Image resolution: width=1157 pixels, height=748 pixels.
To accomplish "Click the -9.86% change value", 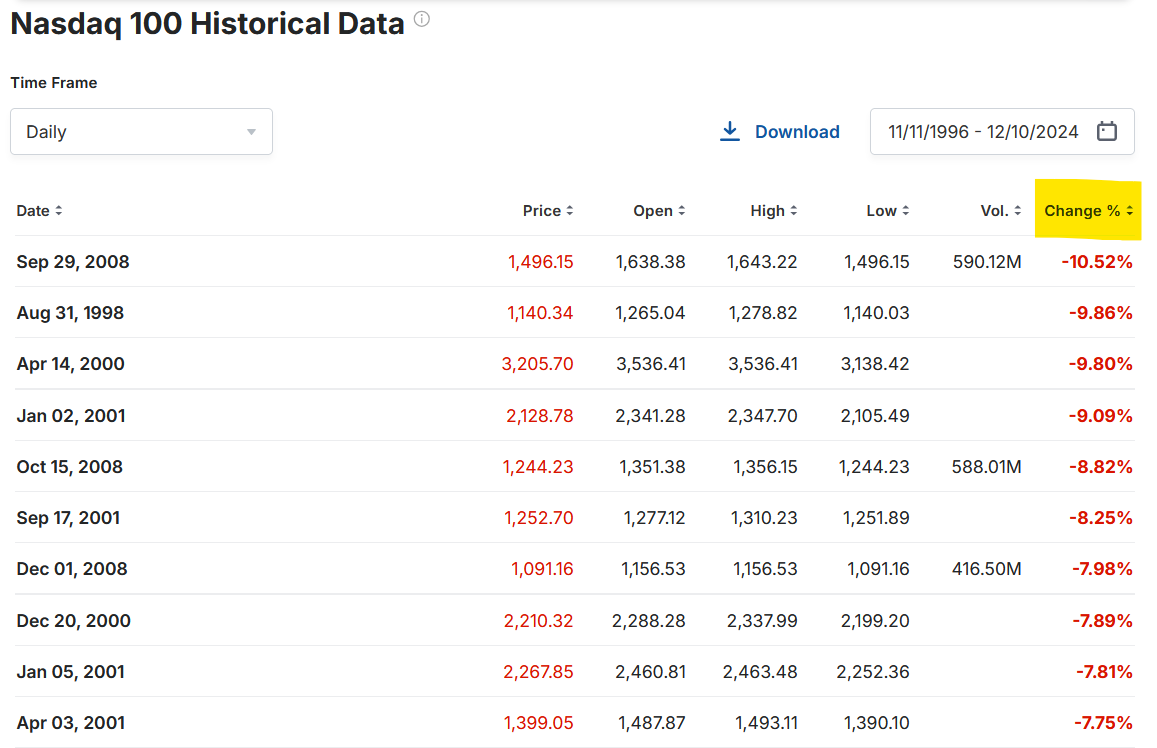I will 1100,313.
